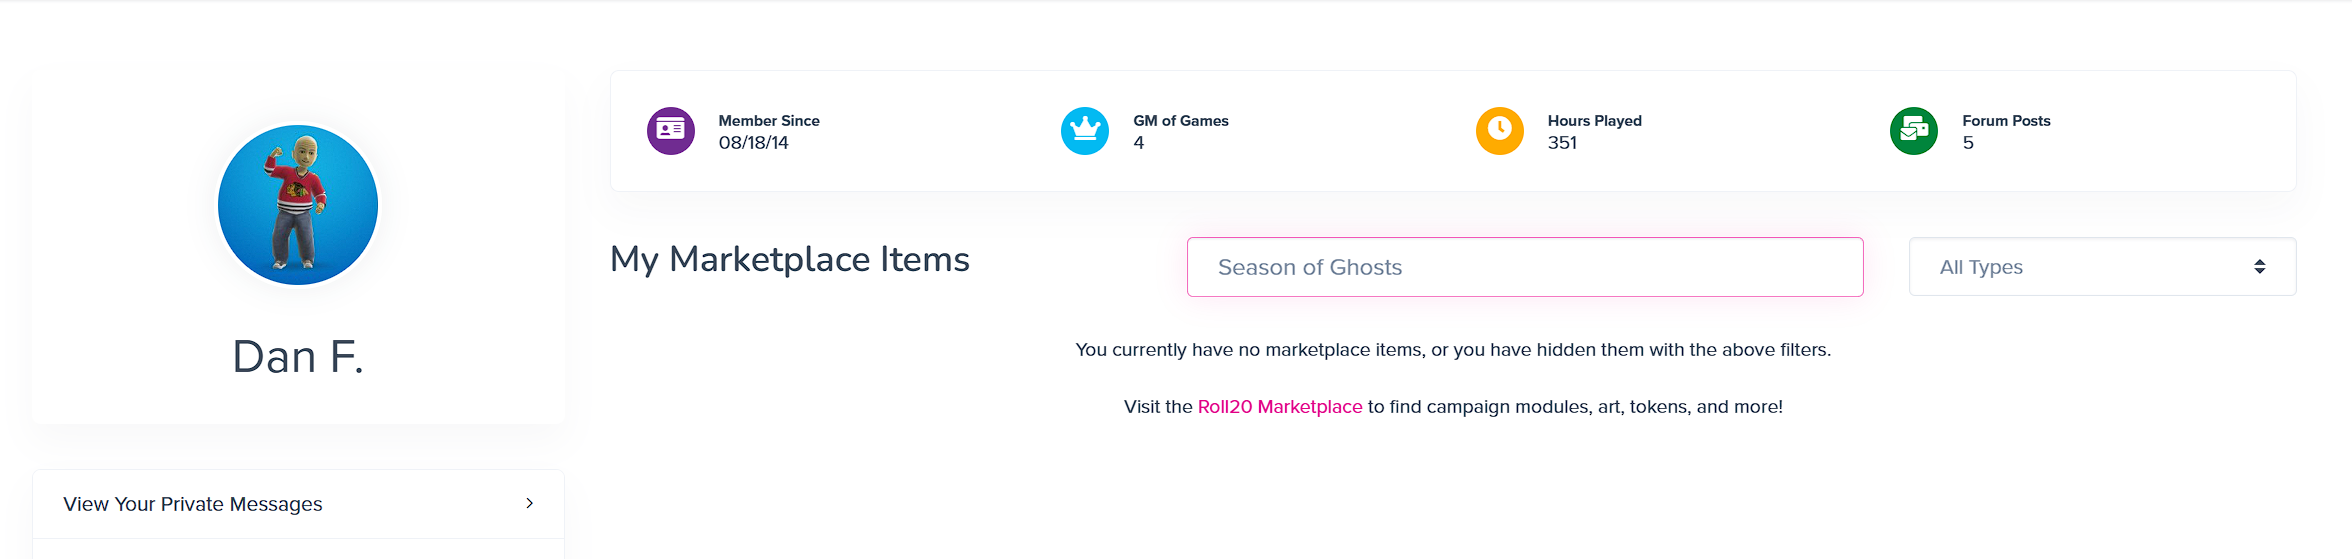Click the Season of Ghosts search field
This screenshot has width=2352, height=559.
coord(1524,267)
